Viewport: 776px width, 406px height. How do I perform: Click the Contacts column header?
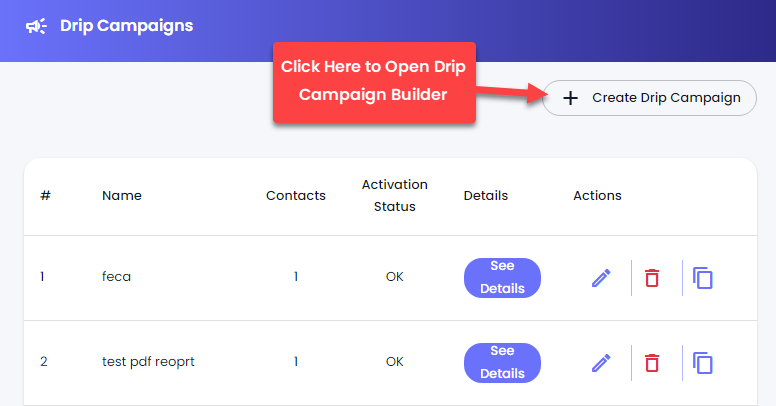(296, 196)
